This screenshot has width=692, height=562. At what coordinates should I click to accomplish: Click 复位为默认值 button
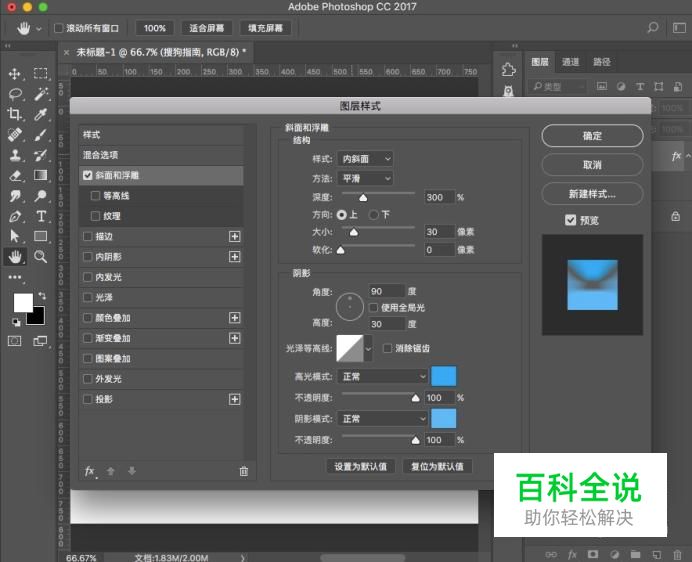[437, 467]
